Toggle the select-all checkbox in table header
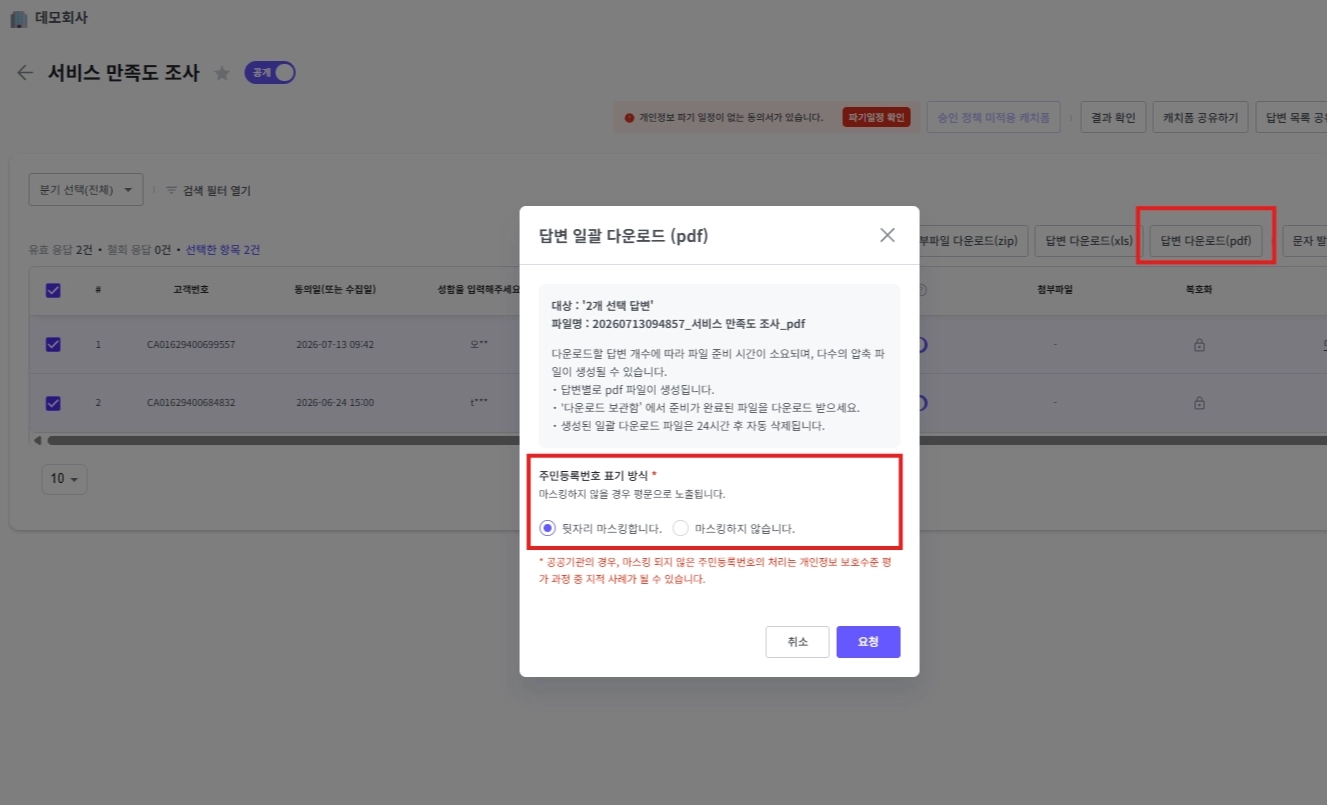This screenshot has height=805, width=1327. 53,290
